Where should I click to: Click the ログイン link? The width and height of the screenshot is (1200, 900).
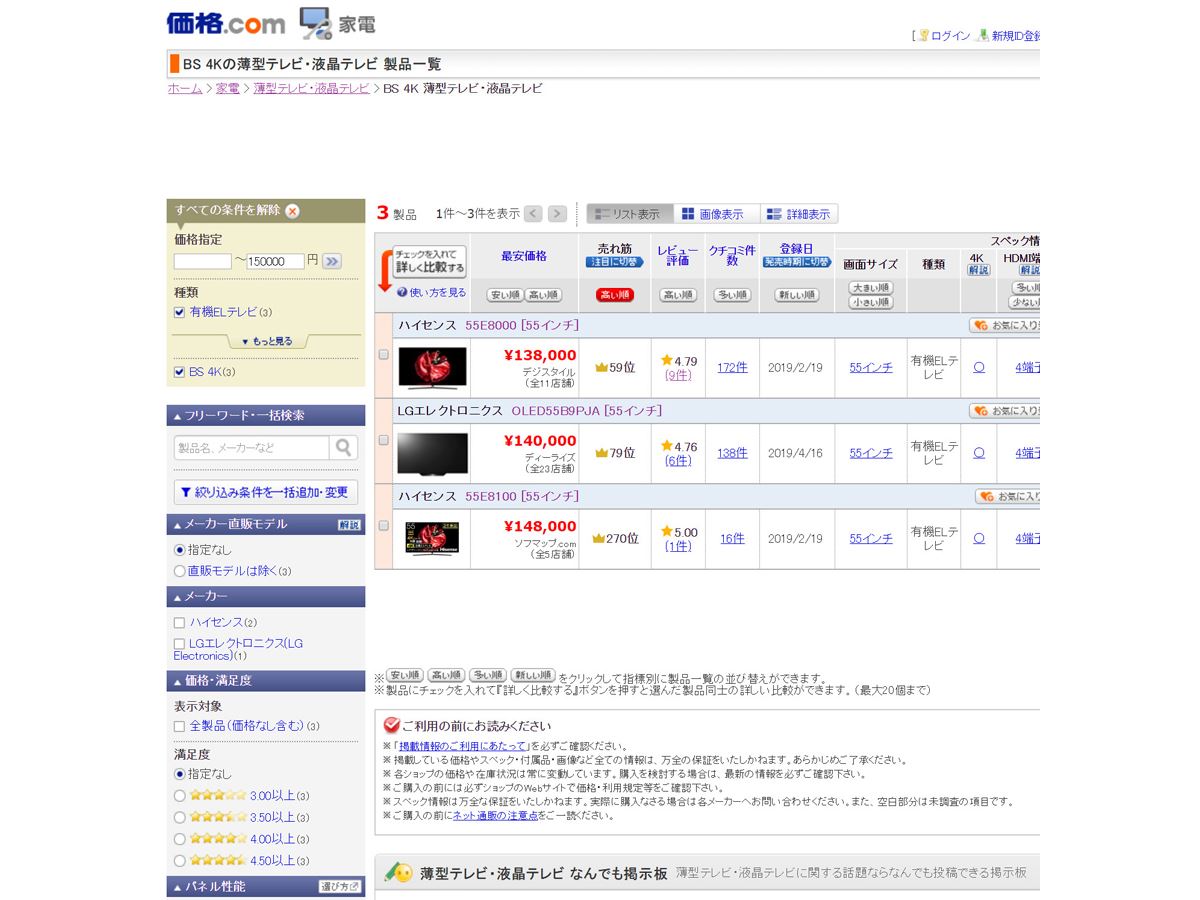(x=950, y=36)
